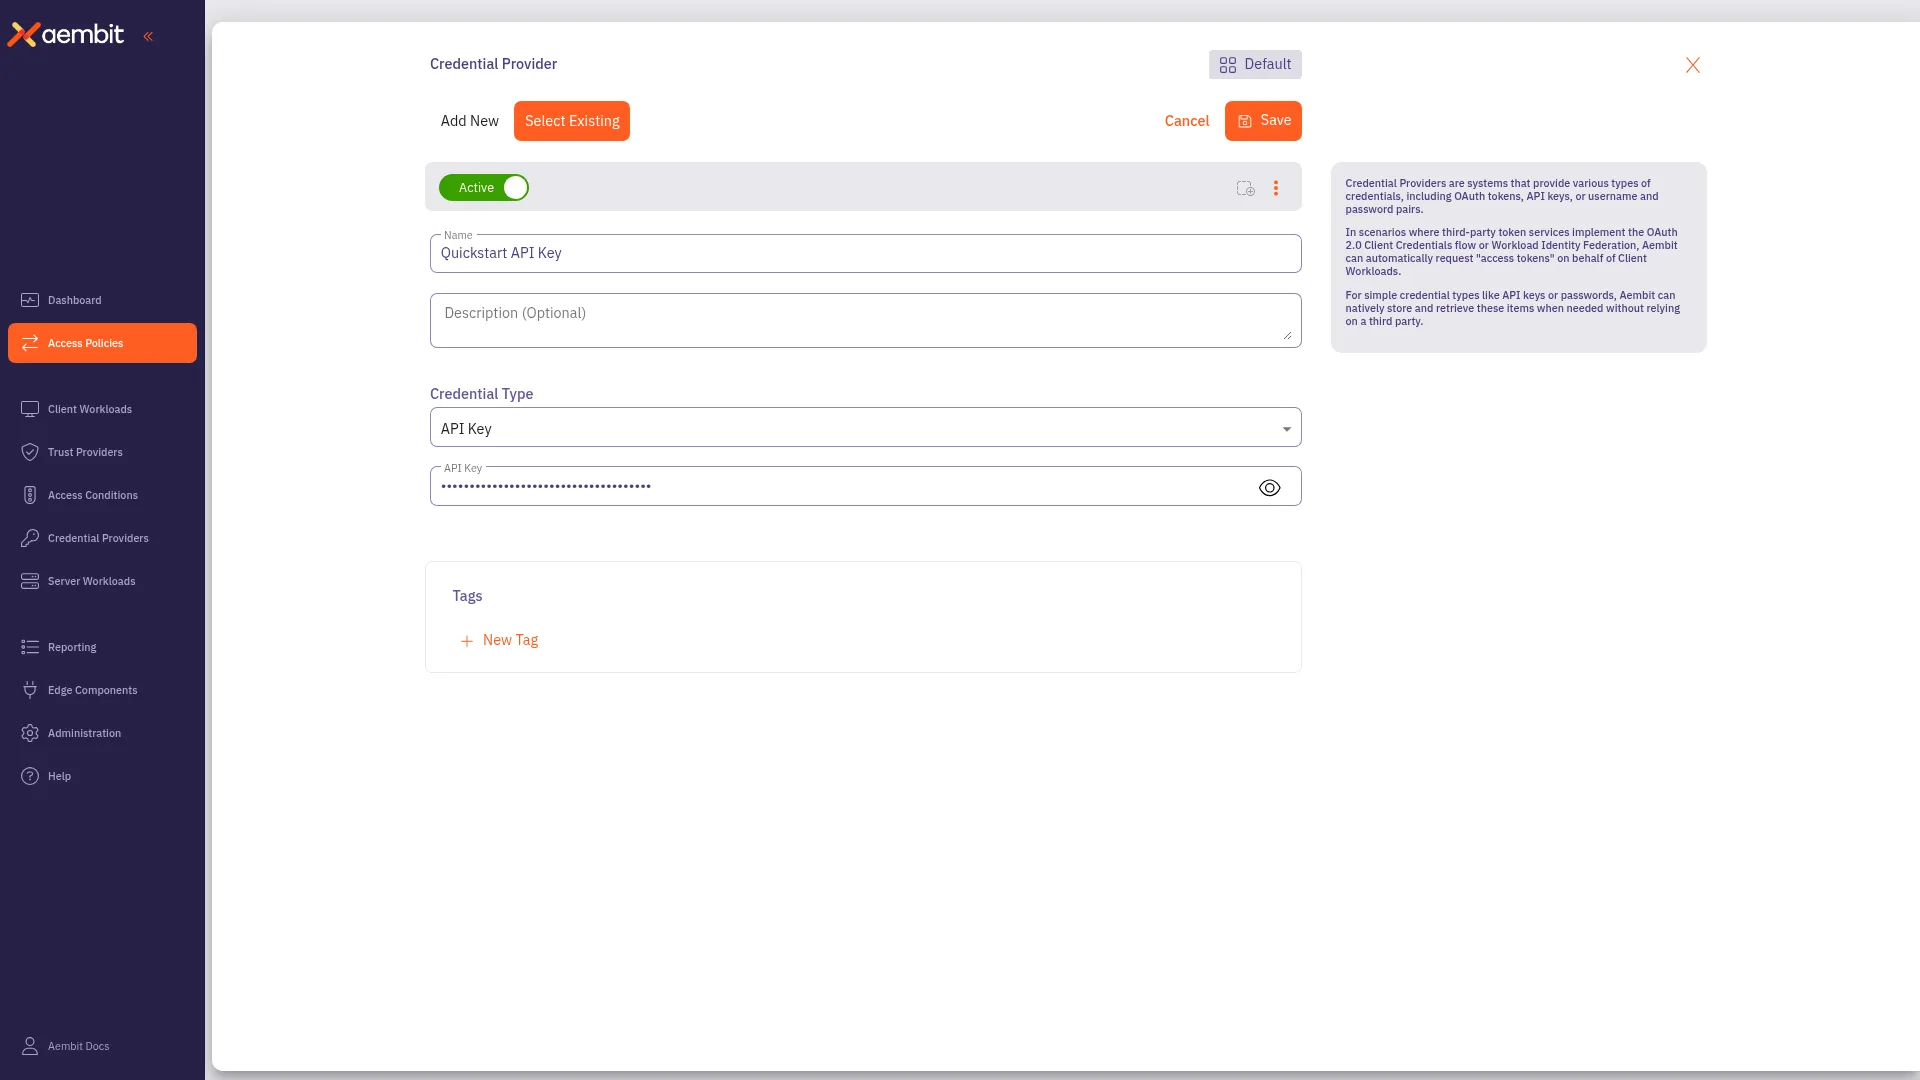This screenshot has height=1080, width=1920.
Task: Open the Help section
Action: (x=102, y=776)
